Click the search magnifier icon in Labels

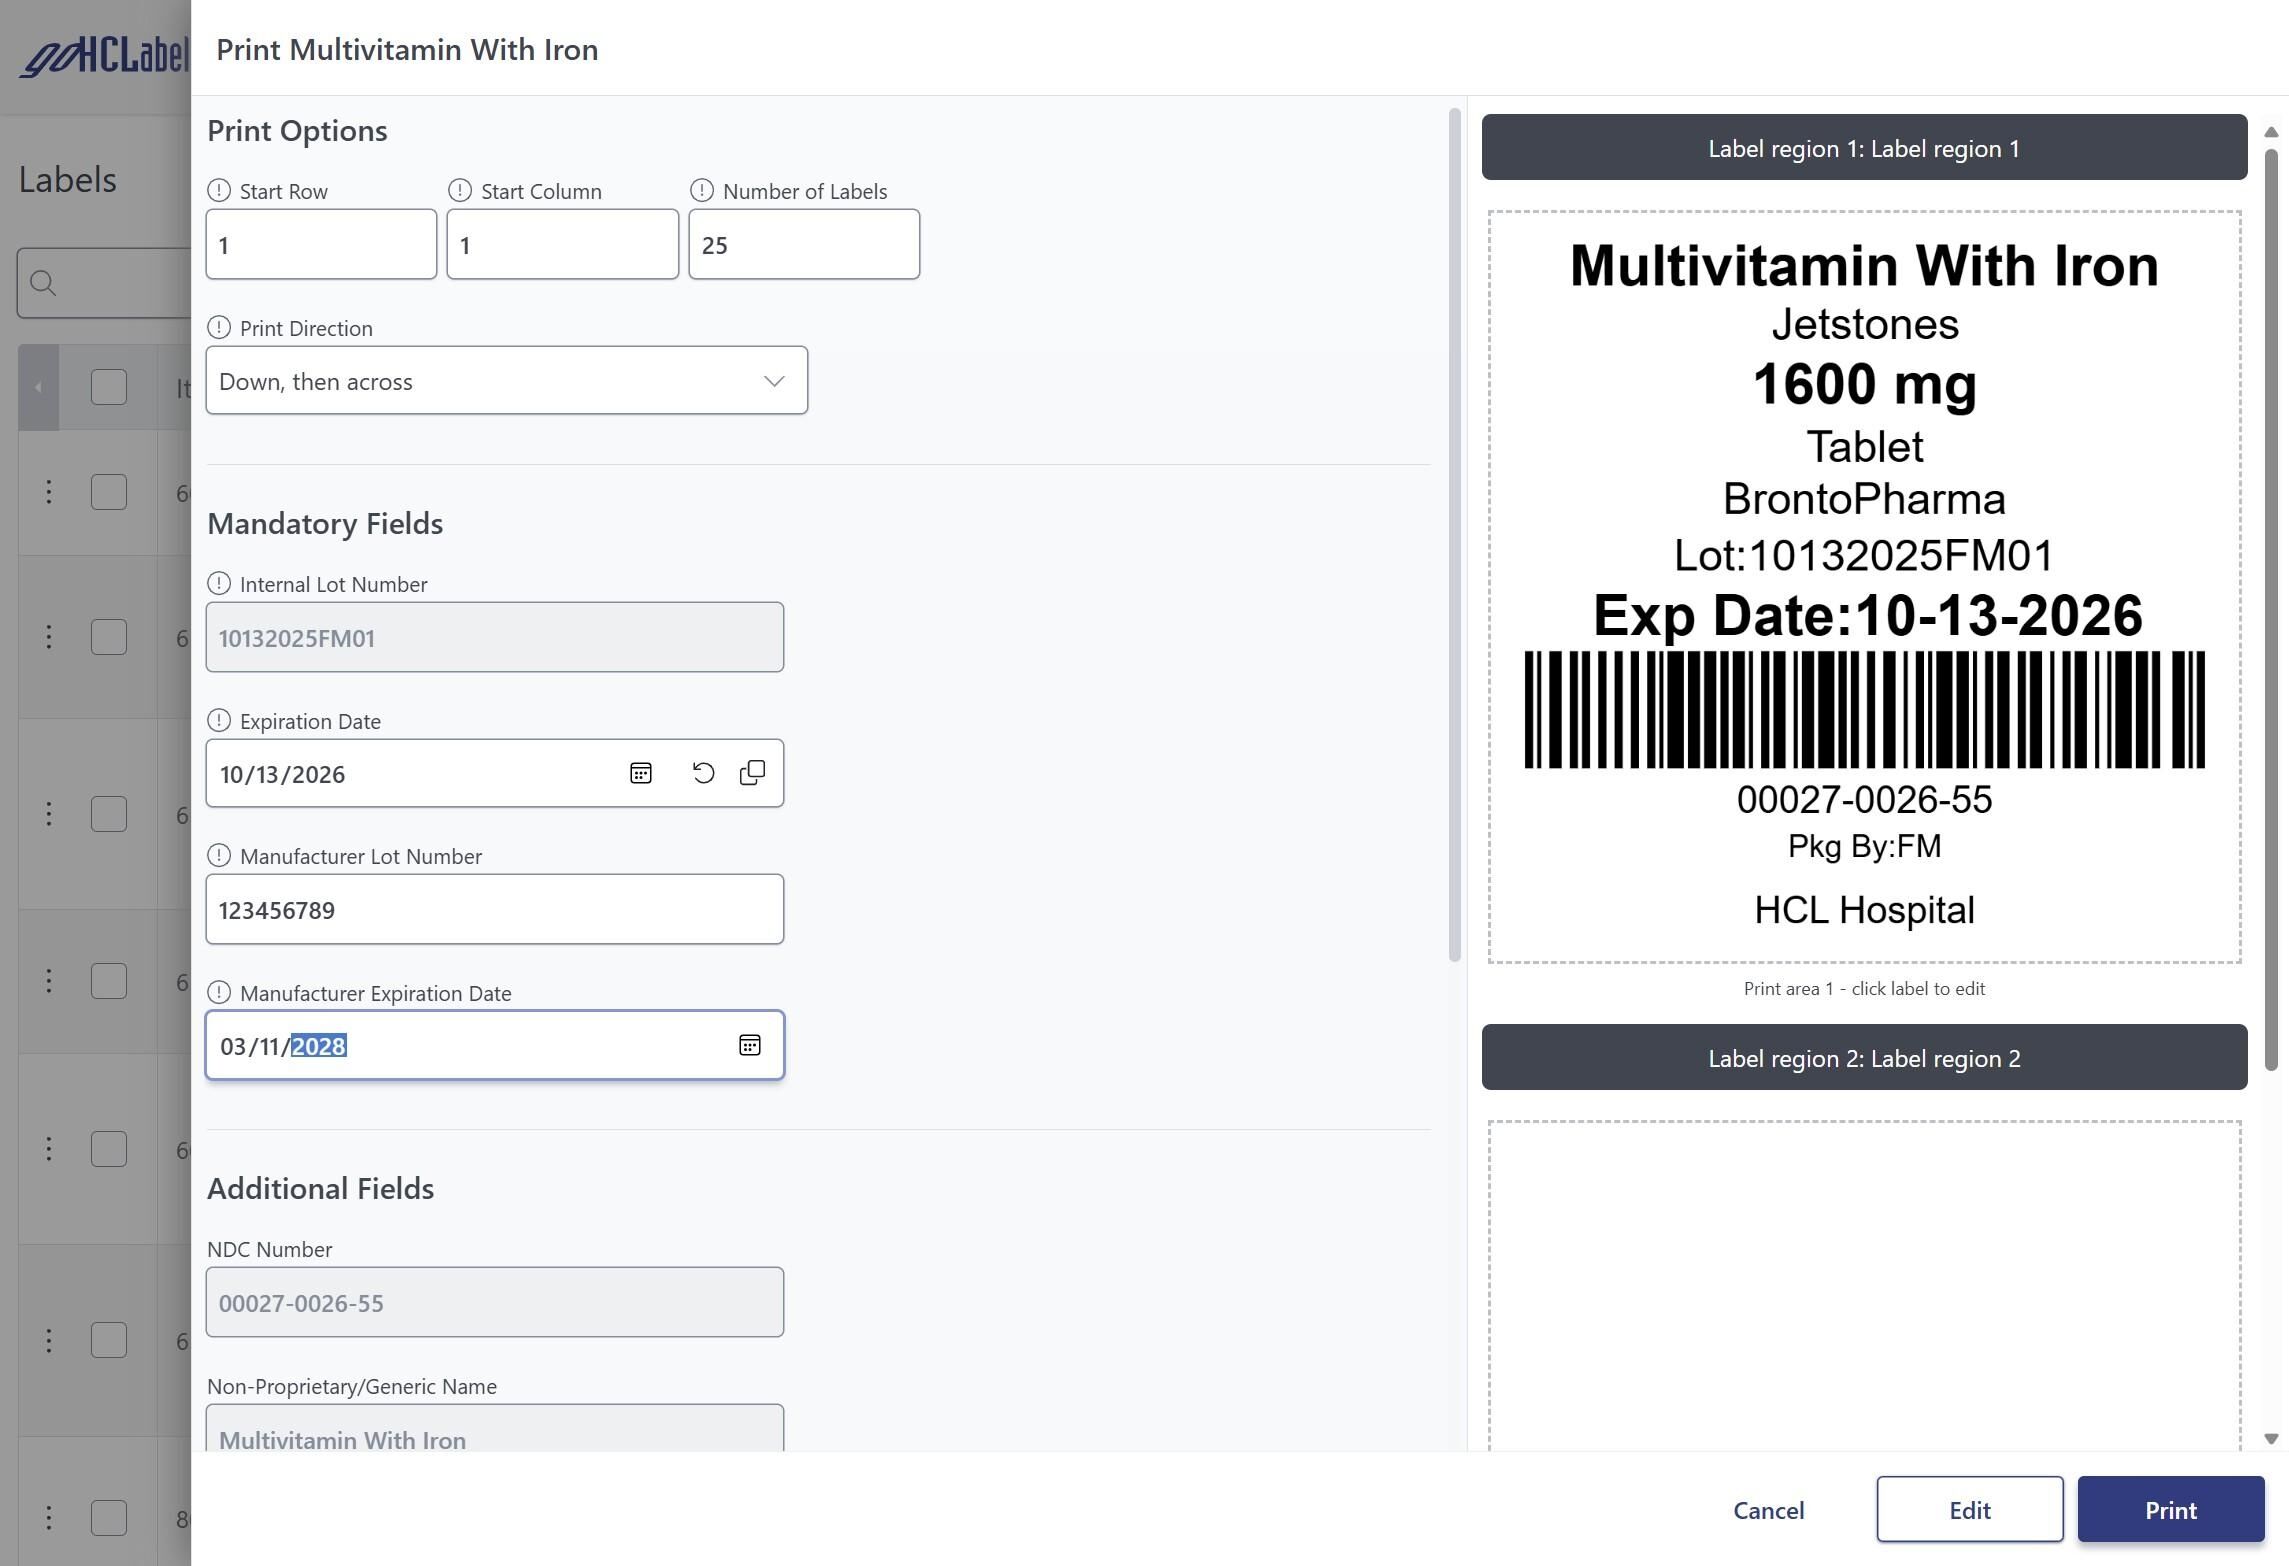(43, 283)
